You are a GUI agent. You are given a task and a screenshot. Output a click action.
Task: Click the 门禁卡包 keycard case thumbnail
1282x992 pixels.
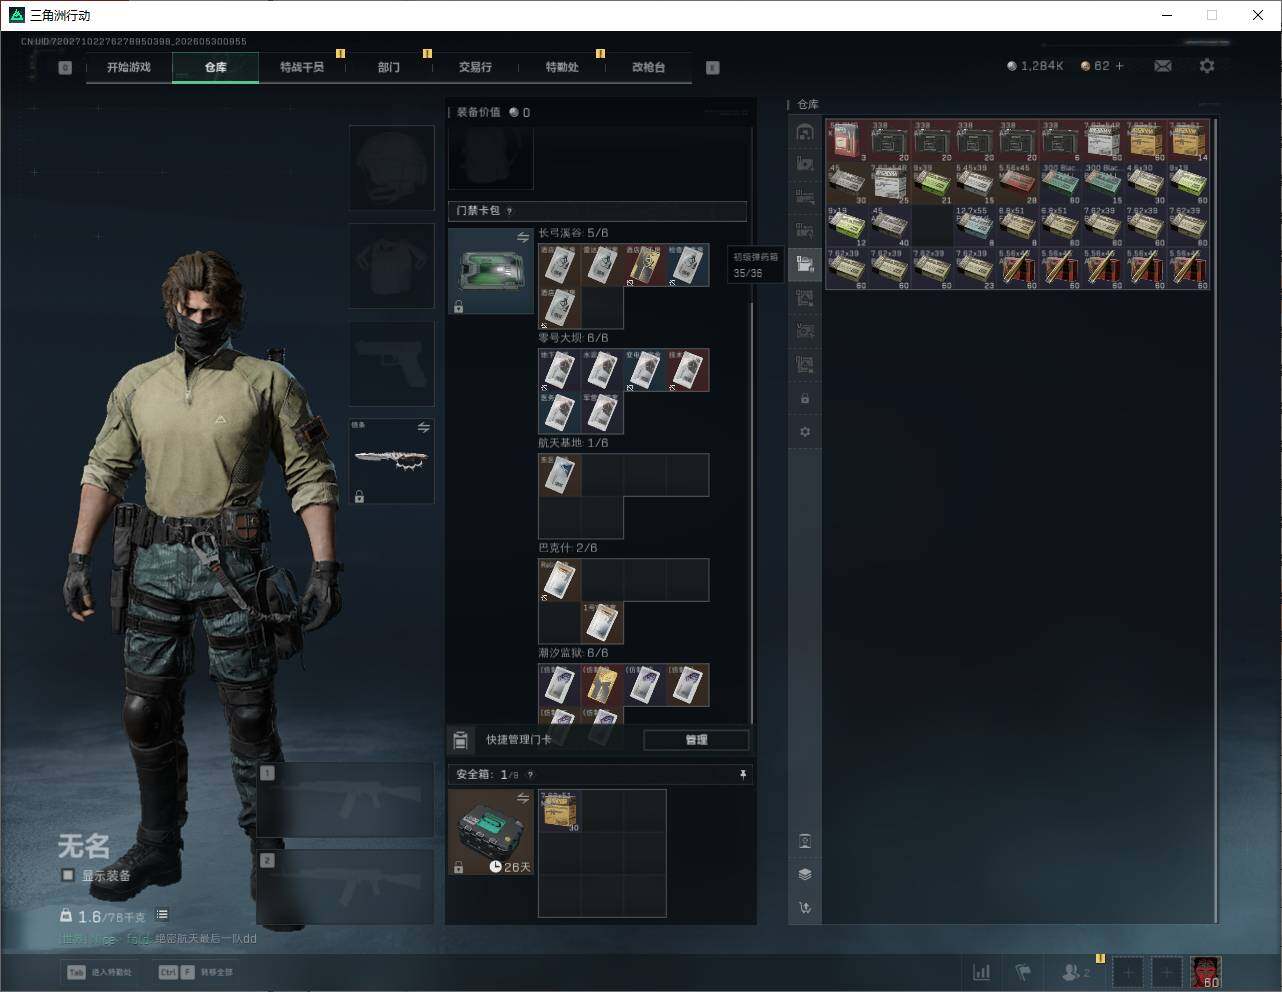tap(491, 271)
